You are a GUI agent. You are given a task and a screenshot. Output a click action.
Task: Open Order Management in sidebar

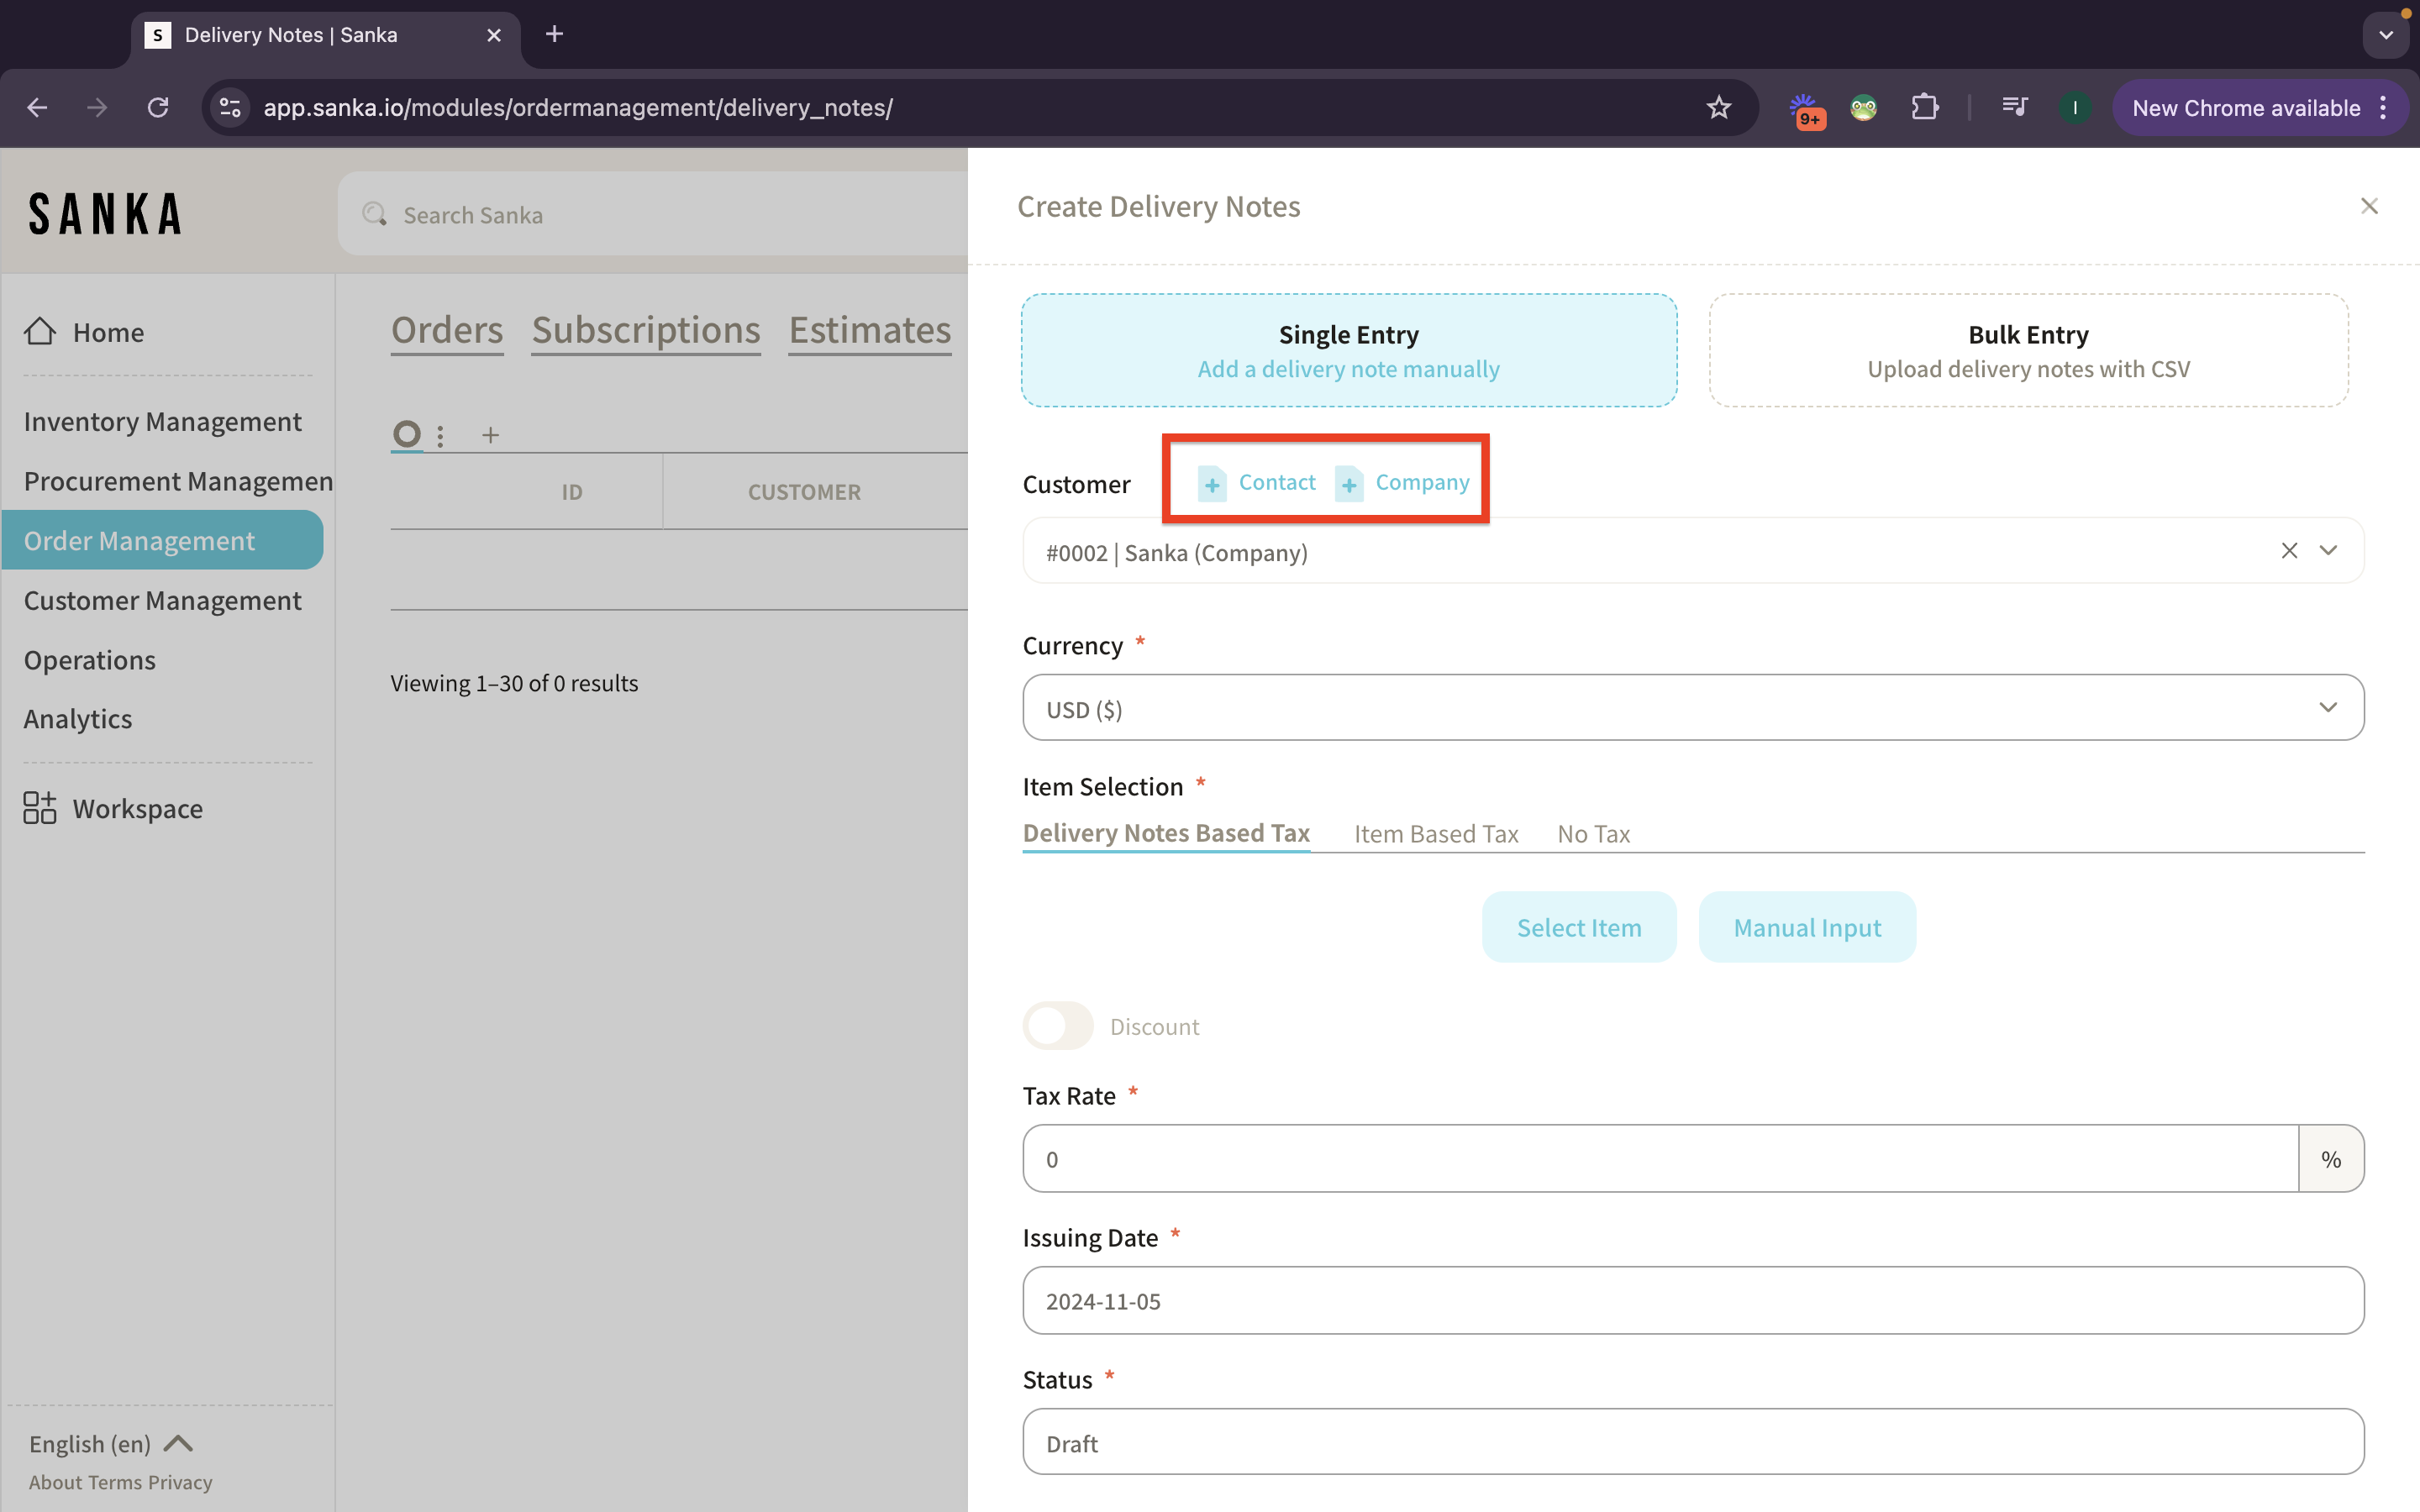coord(162,540)
